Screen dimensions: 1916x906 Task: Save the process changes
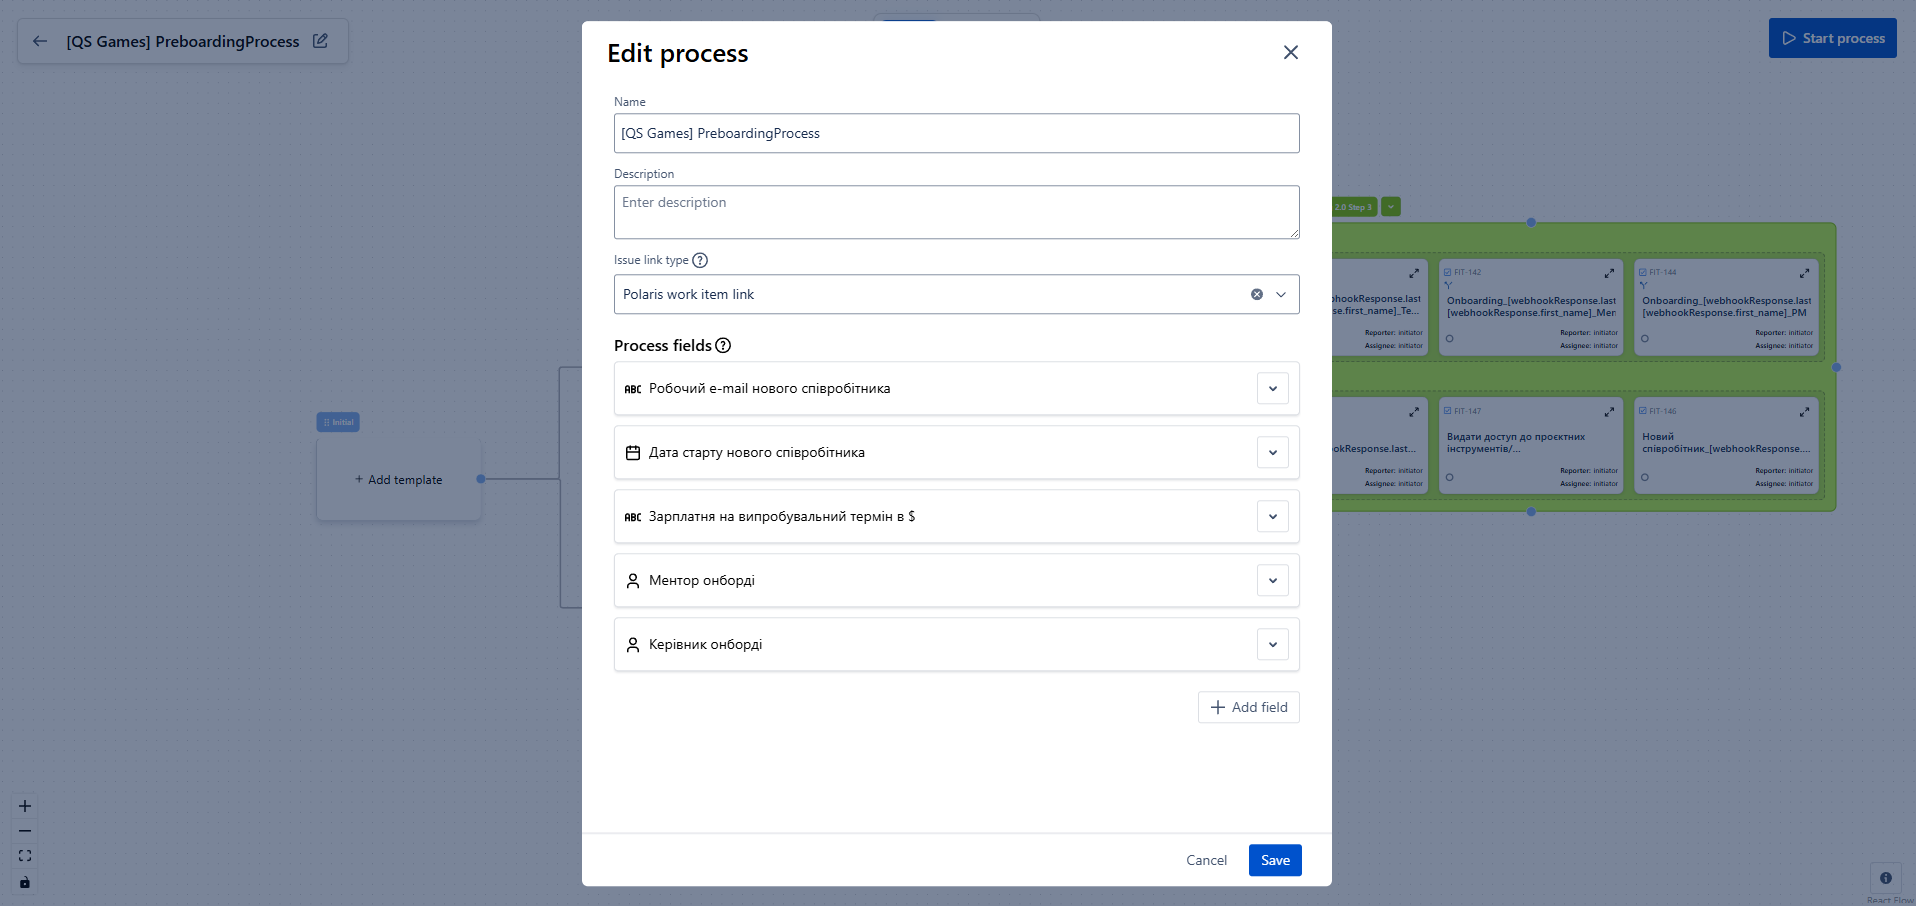1274,860
